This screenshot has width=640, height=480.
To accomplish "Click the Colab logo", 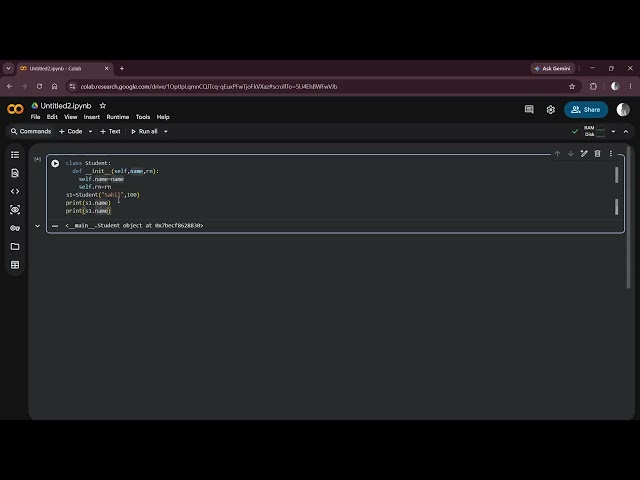I will [x=16, y=109].
